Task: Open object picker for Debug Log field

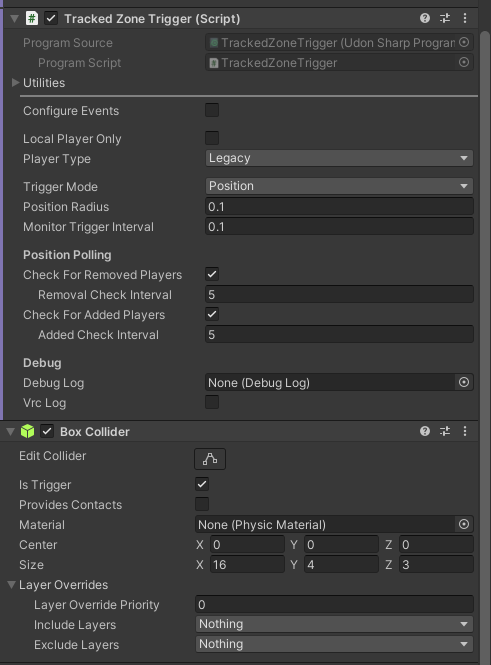Action: (x=464, y=382)
